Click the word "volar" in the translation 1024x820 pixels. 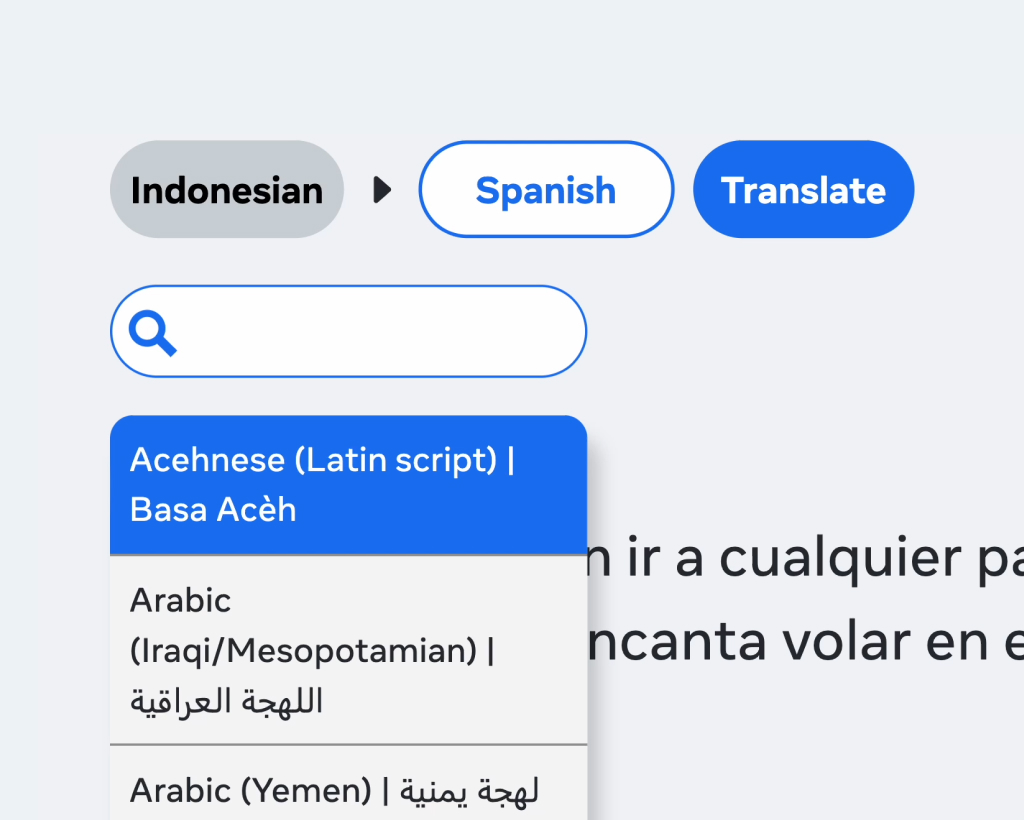click(x=846, y=642)
